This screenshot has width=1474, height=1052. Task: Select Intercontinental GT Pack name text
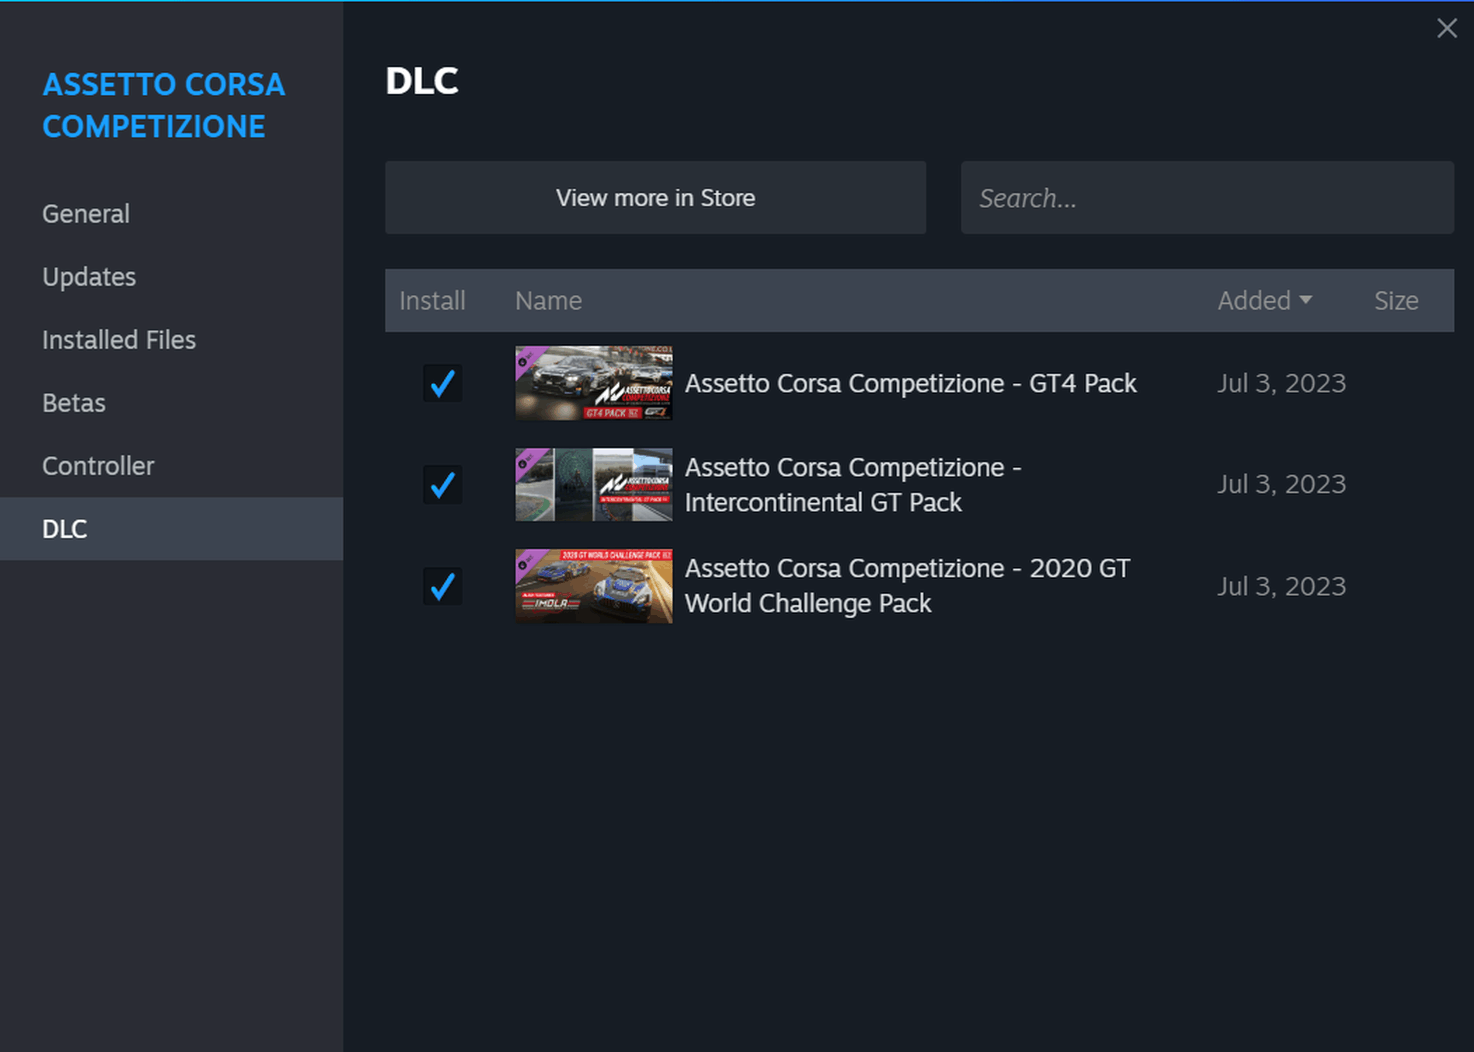coord(853,485)
